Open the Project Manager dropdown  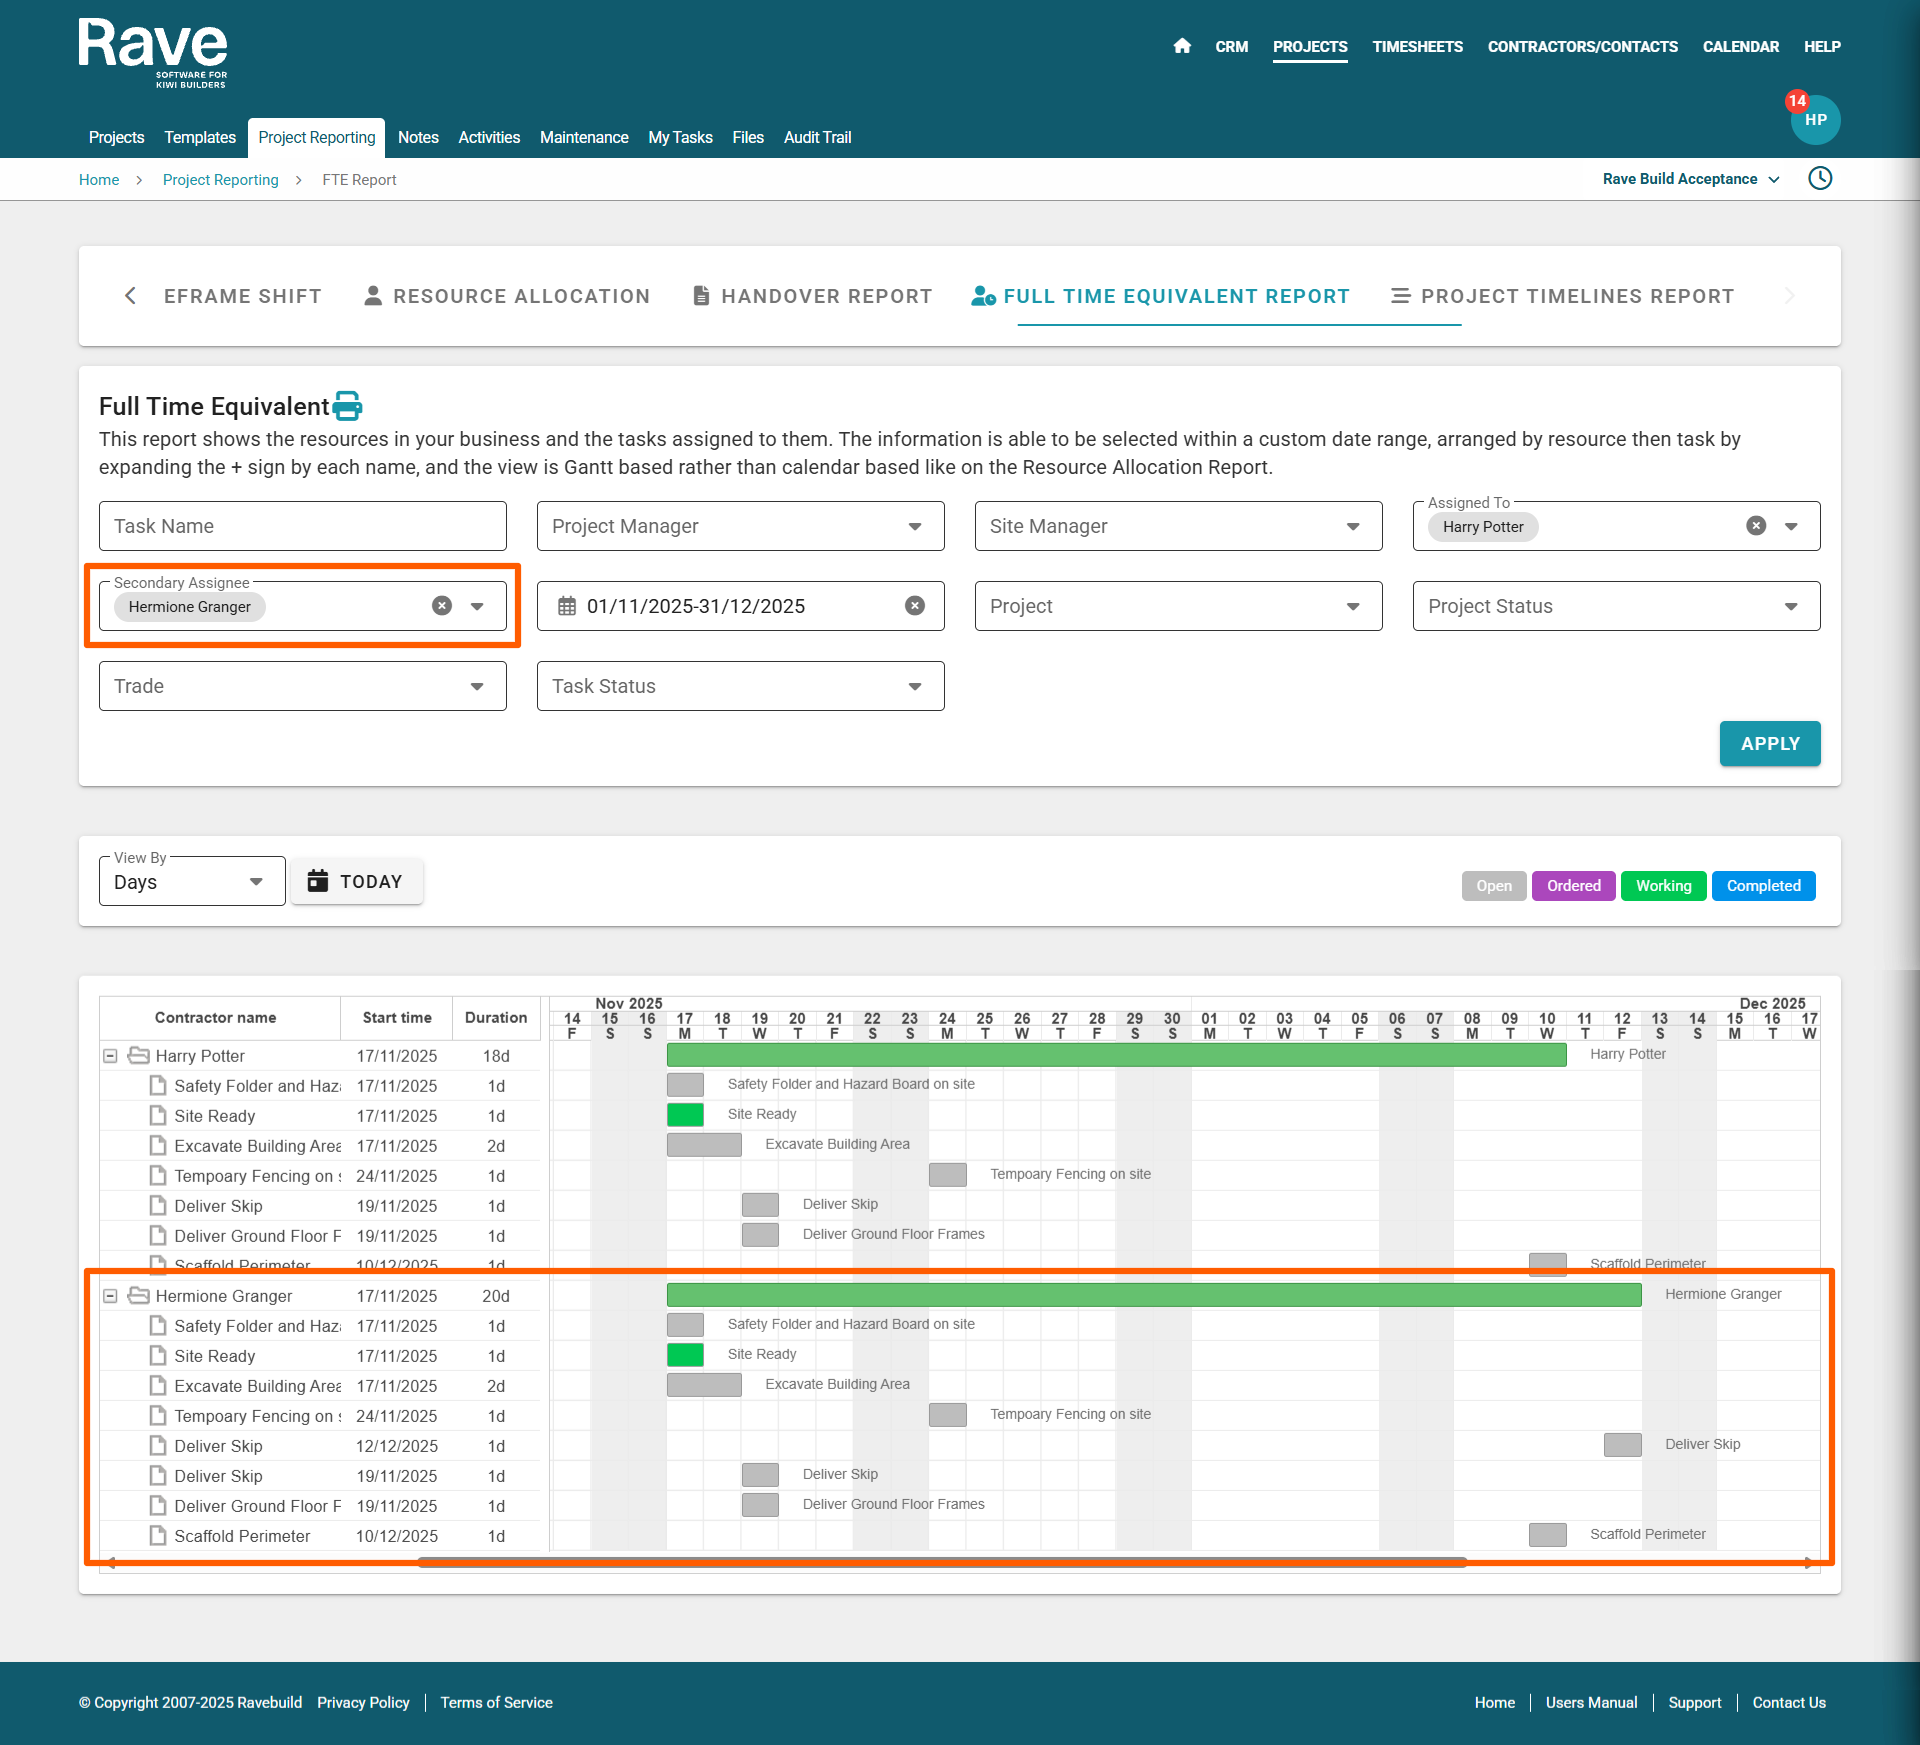coord(740,526)
